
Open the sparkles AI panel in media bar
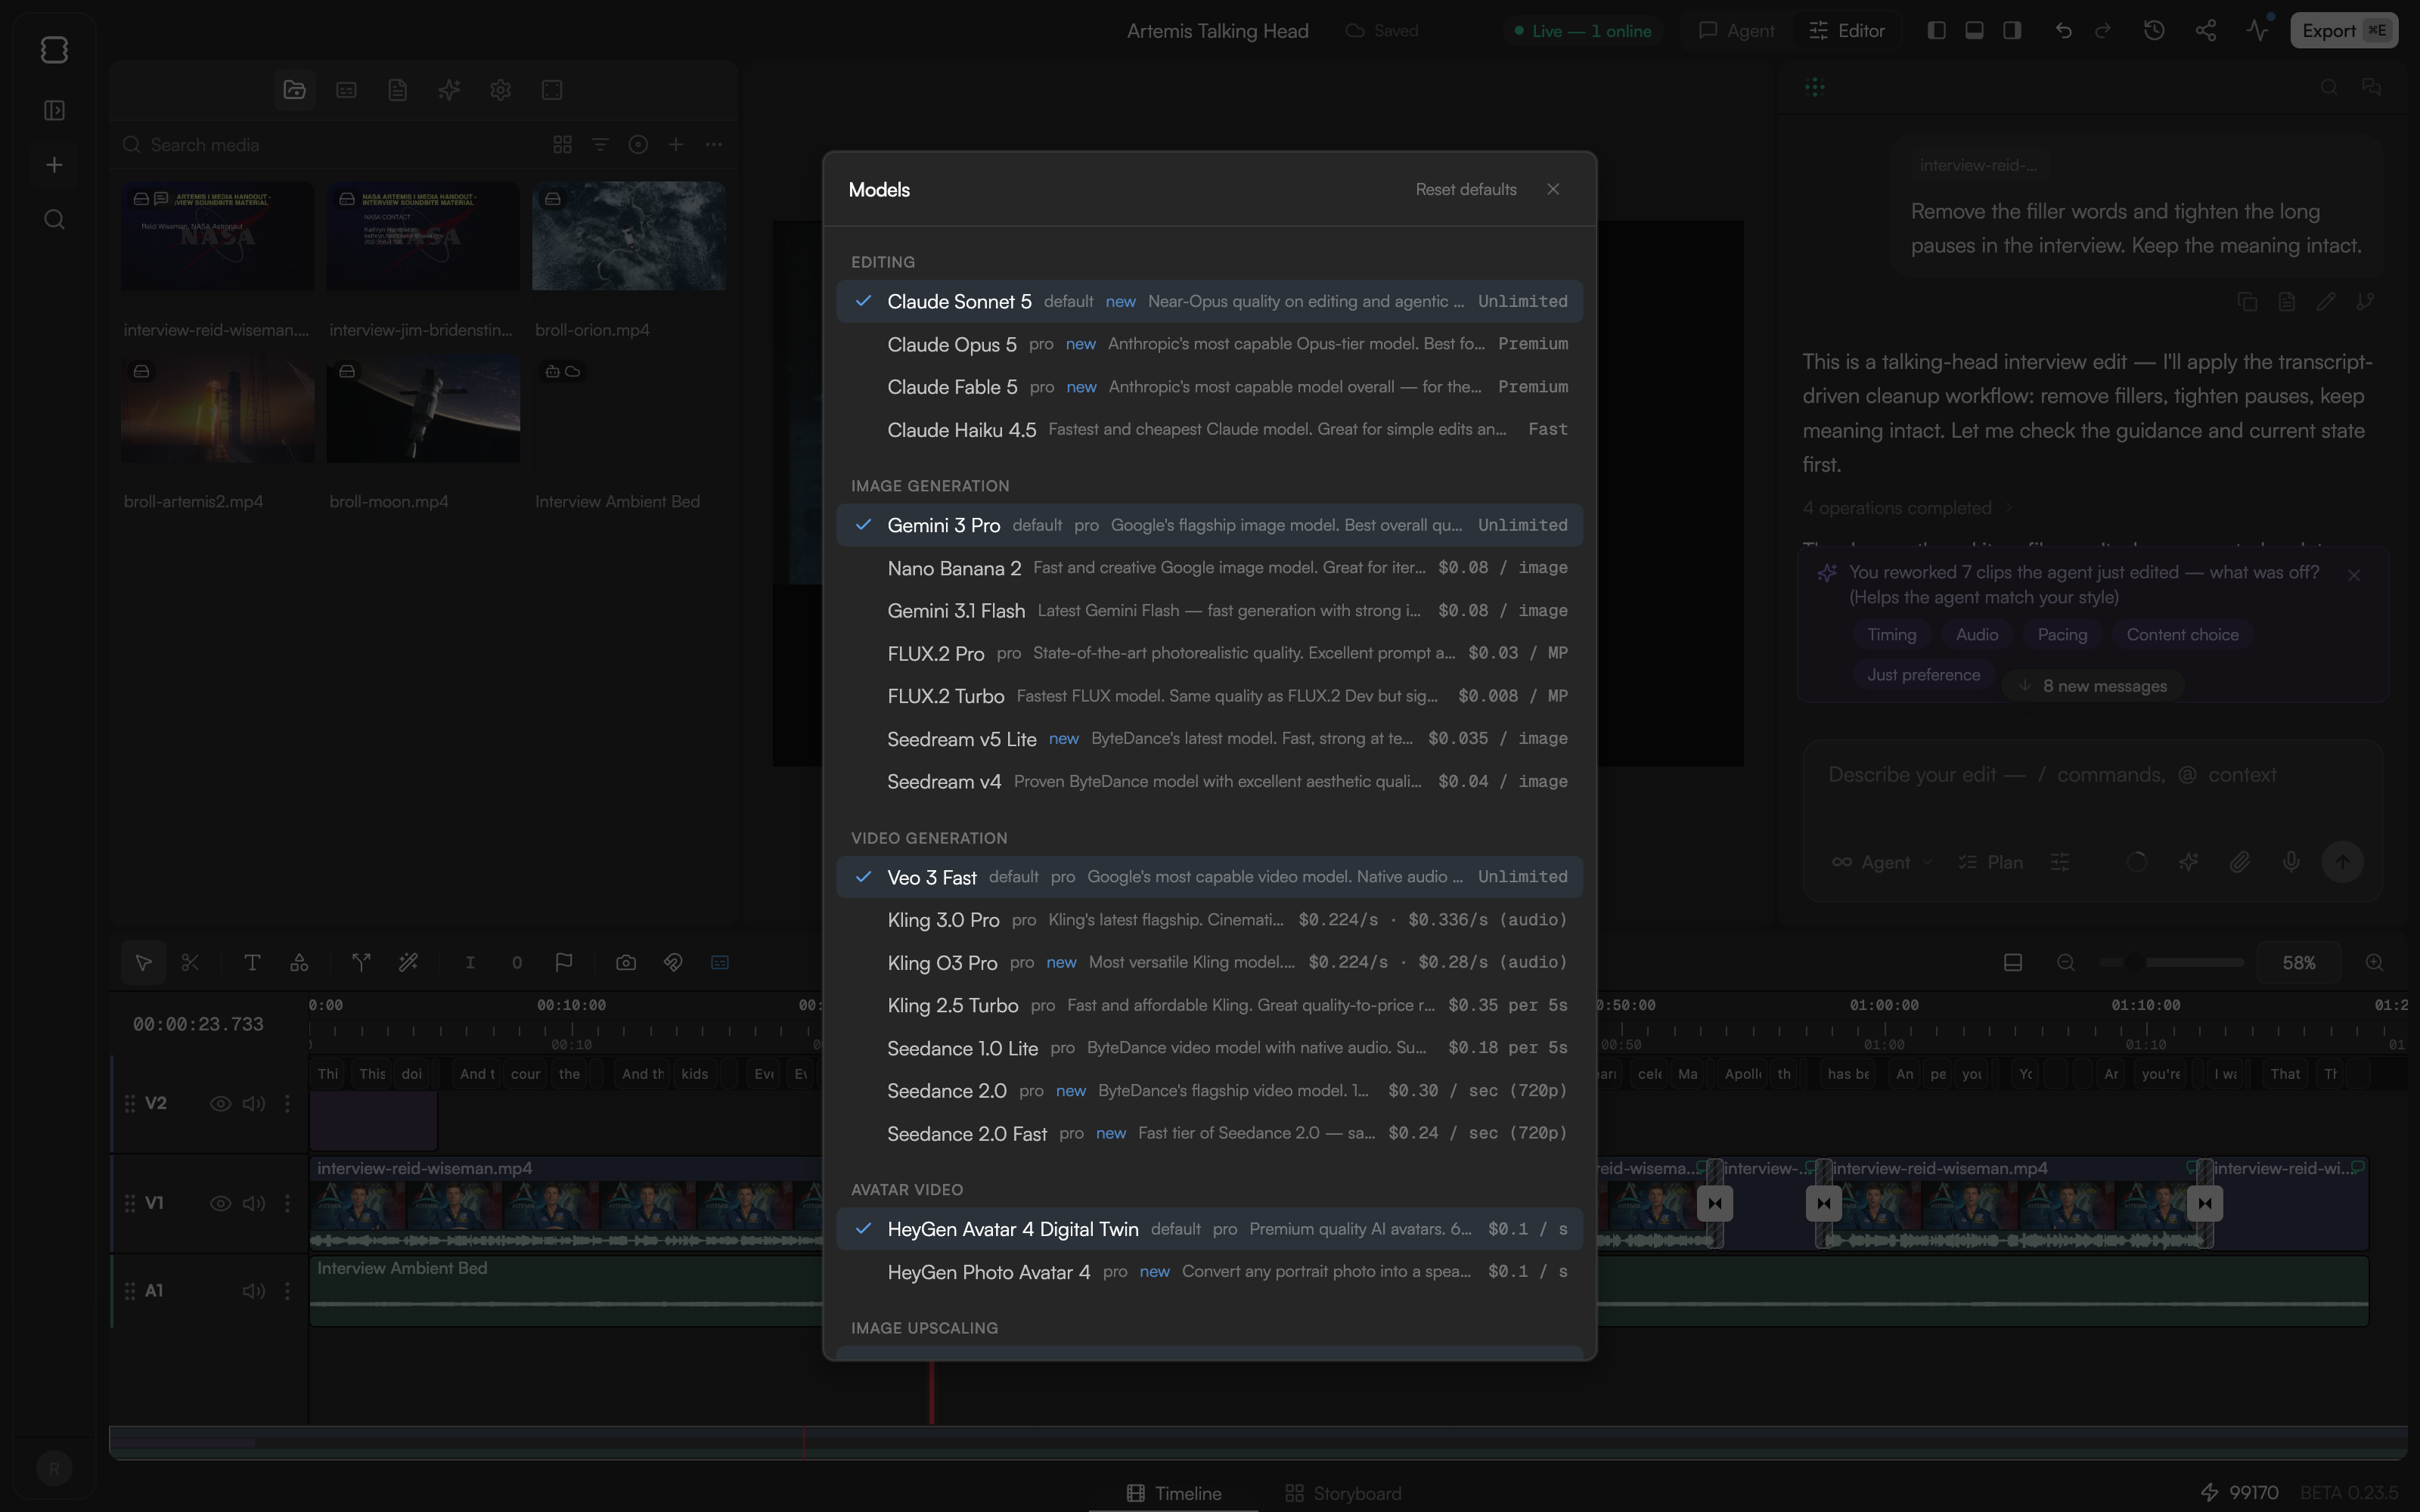tap(449, 90)
